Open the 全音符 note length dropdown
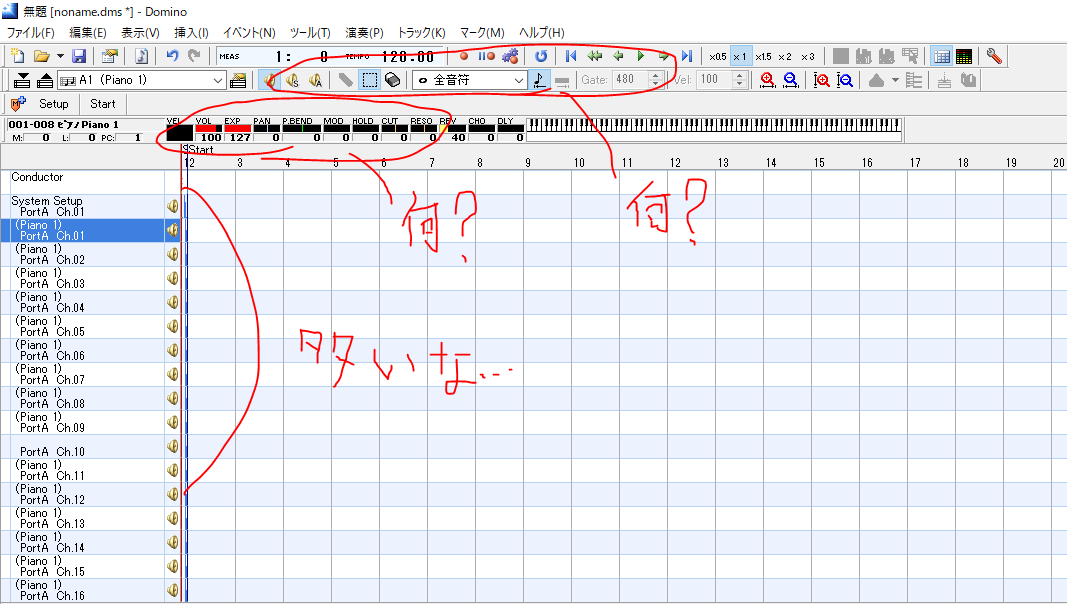Viewport: 1067px width, 604px height. tap(470, 80)
